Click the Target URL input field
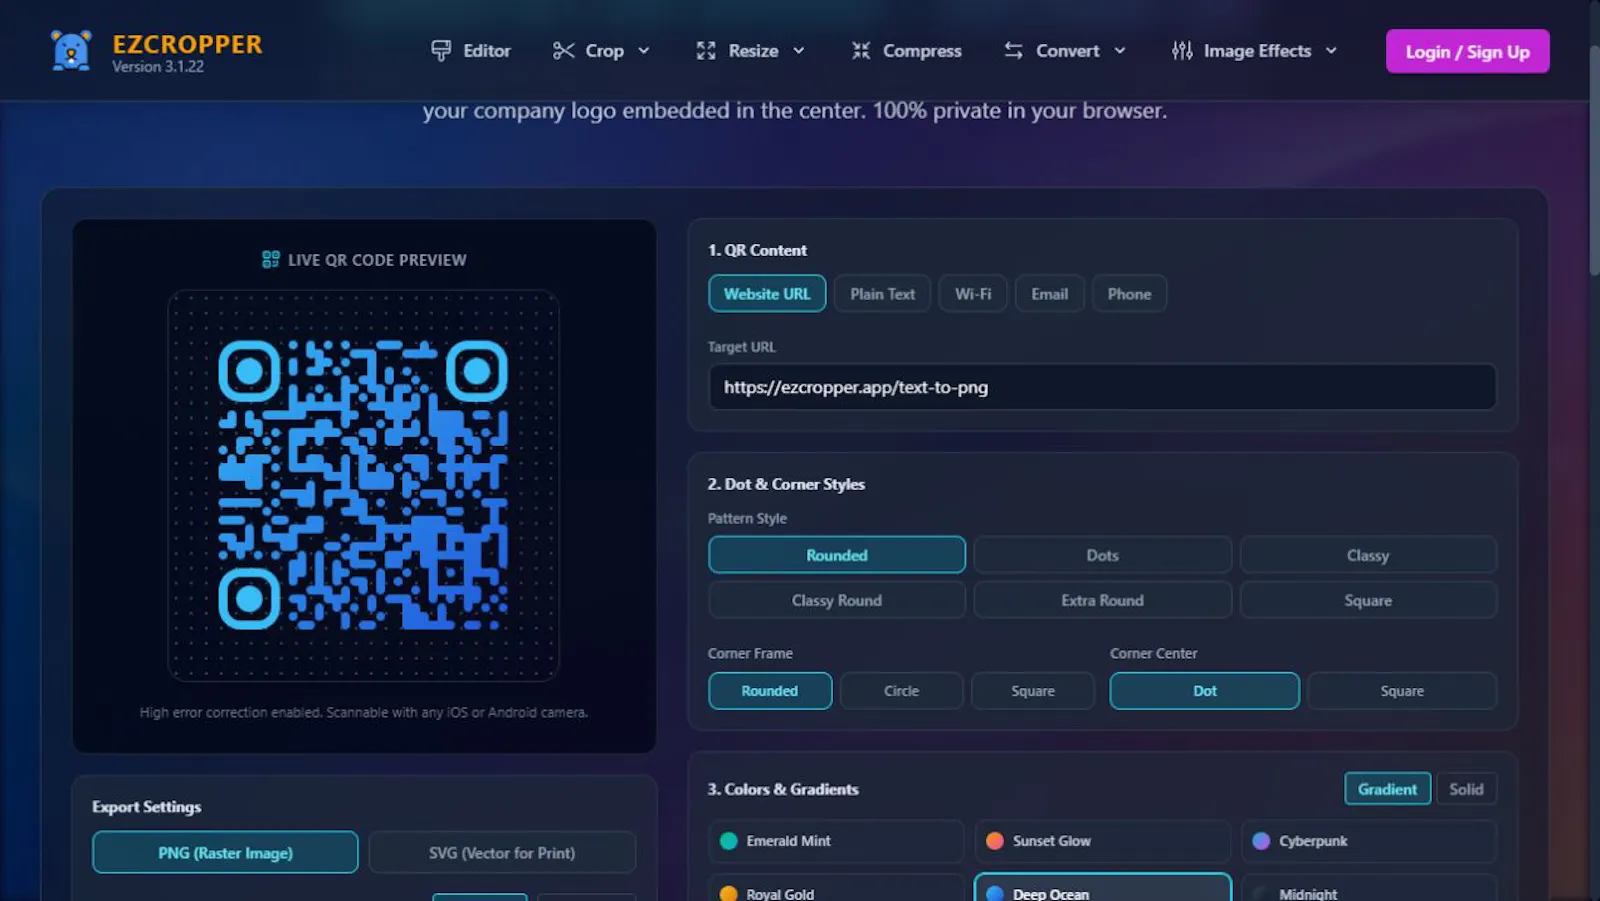Screen dimensions: 1600x901 pyautogui.click(x=1102, y=387)
